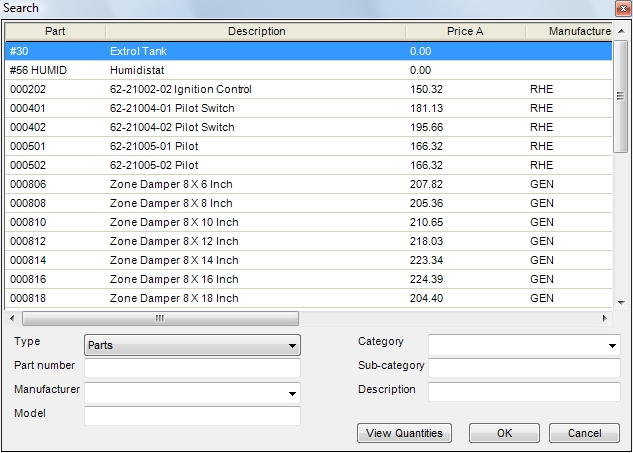Sort by the Price A column header
The image size is (633, 453).
click(x=465, y=31)
